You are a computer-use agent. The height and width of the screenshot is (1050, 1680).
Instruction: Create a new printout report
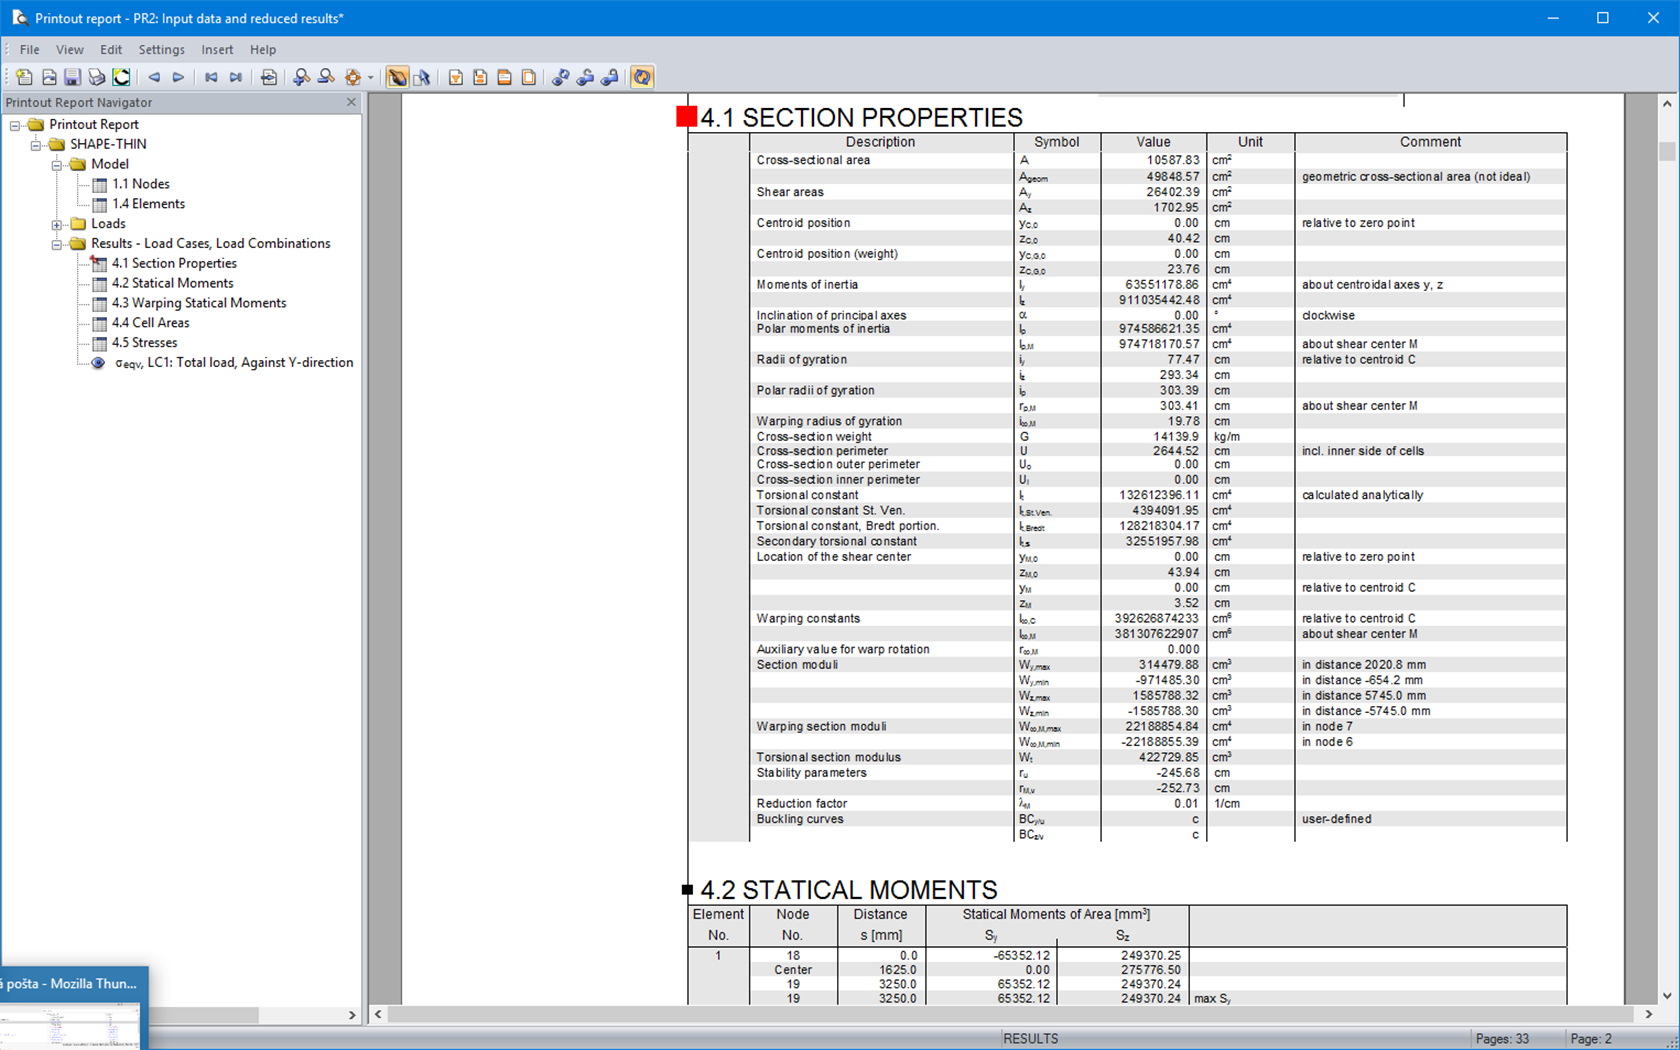click(24, 77)
